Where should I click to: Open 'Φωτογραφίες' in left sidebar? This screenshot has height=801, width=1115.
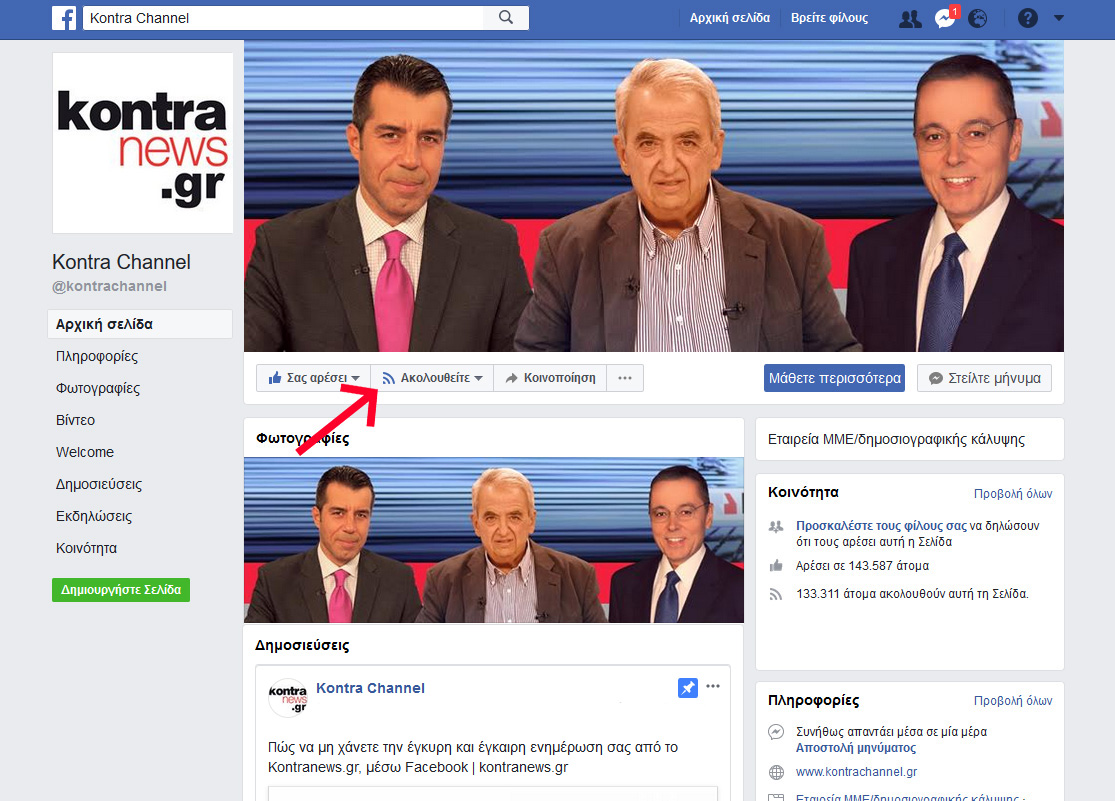98,388
